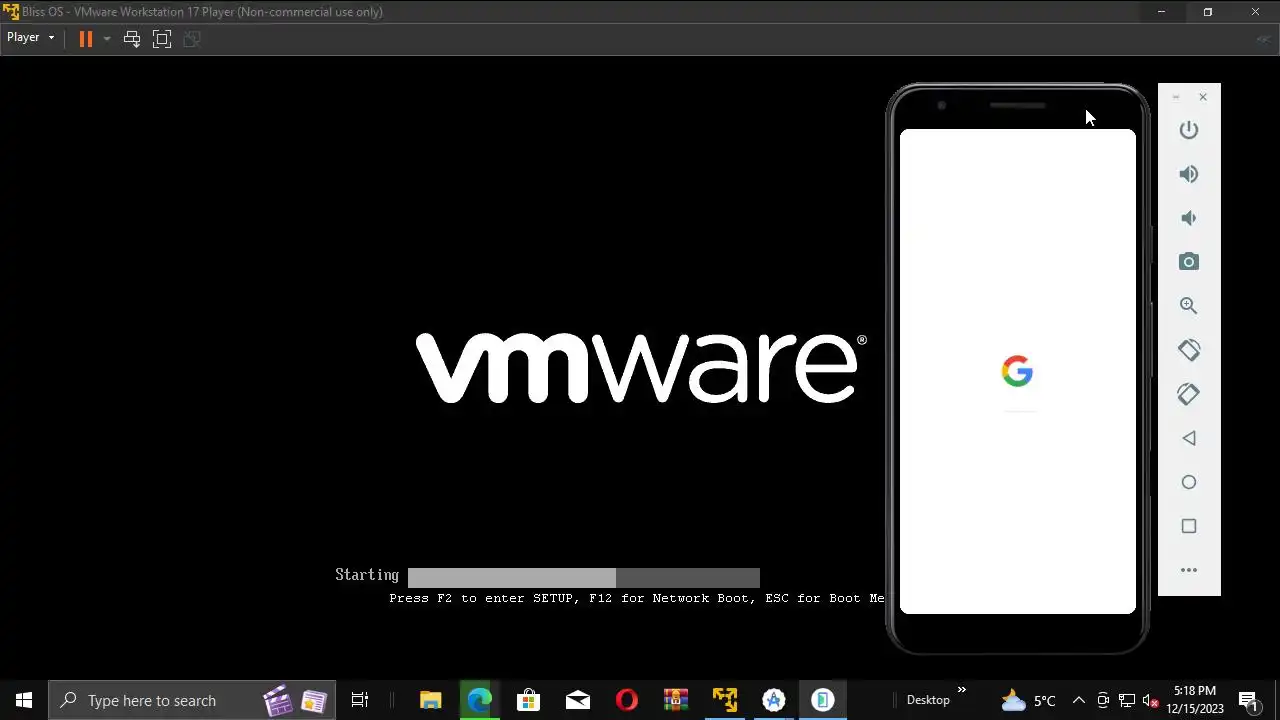Open clock showing 5:18 PM

coord(1195,700)
